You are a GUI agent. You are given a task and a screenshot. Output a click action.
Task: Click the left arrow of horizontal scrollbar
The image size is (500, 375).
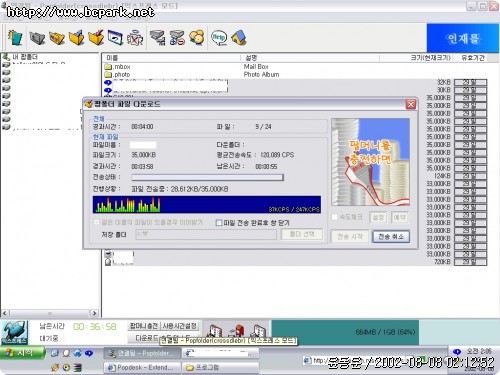coord(5,313)
